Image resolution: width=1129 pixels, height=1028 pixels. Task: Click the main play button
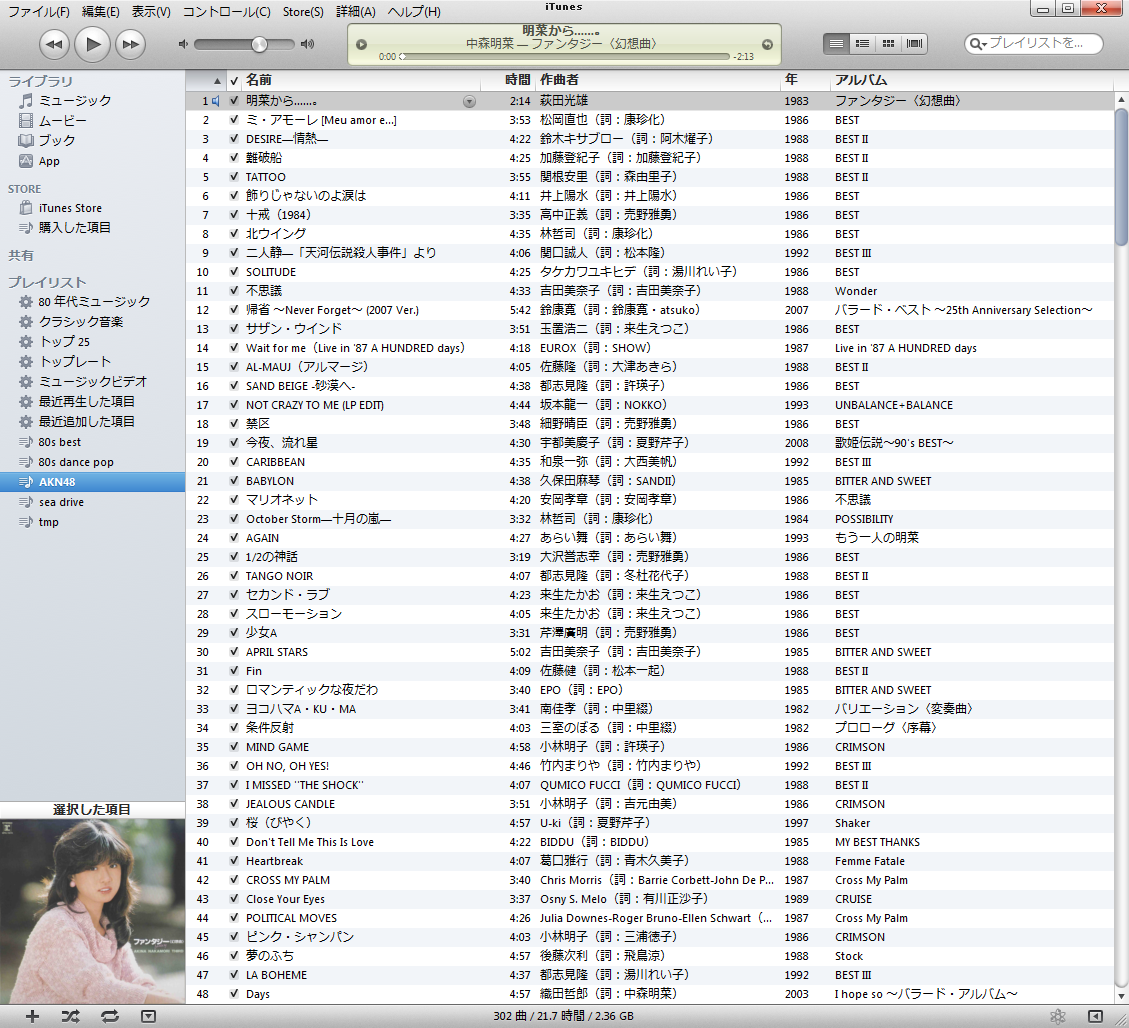coord(92,44)
